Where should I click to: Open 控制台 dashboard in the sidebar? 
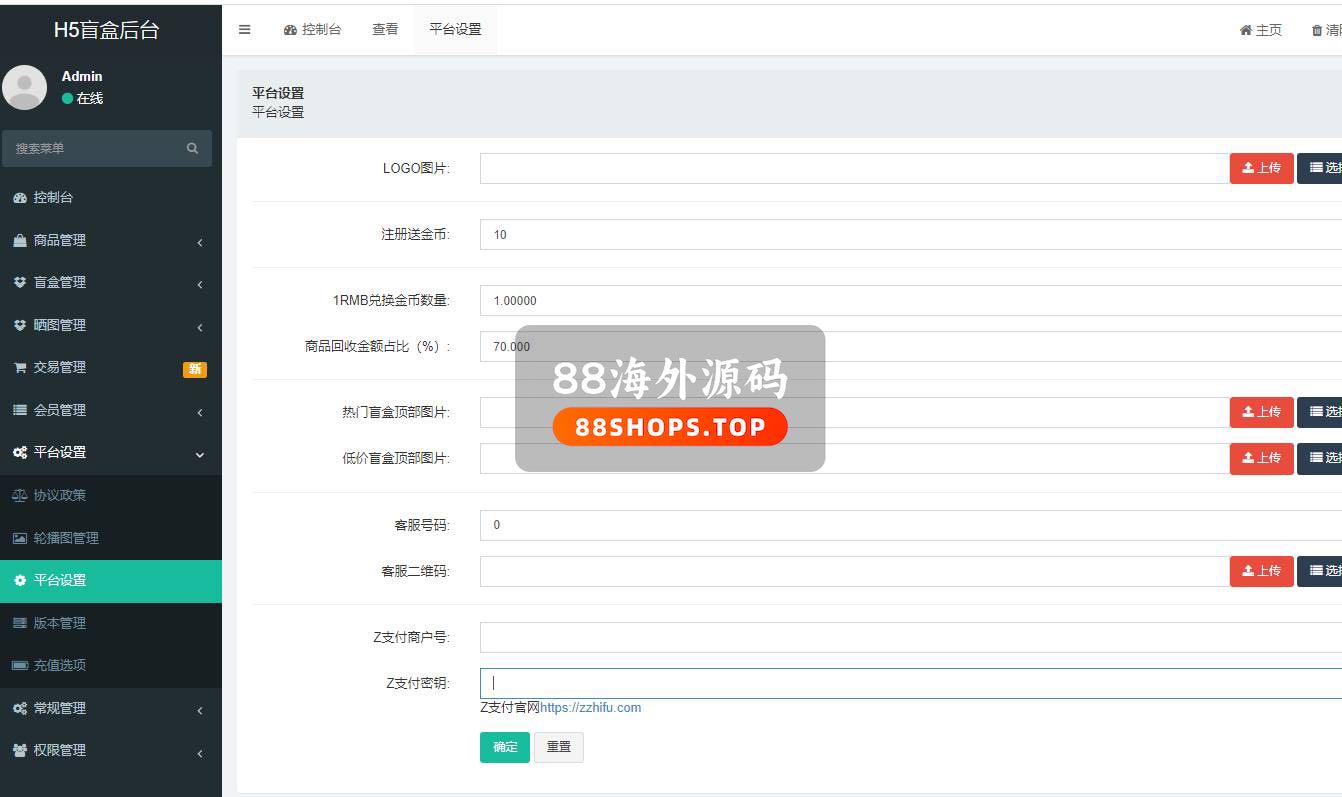click(x=53, y=198)
